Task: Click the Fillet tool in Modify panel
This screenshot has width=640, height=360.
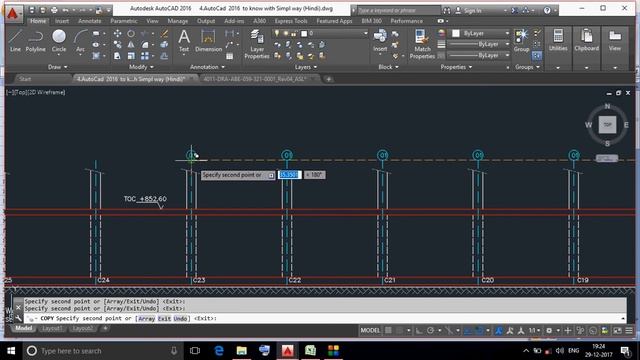Action: coord(145,44)
